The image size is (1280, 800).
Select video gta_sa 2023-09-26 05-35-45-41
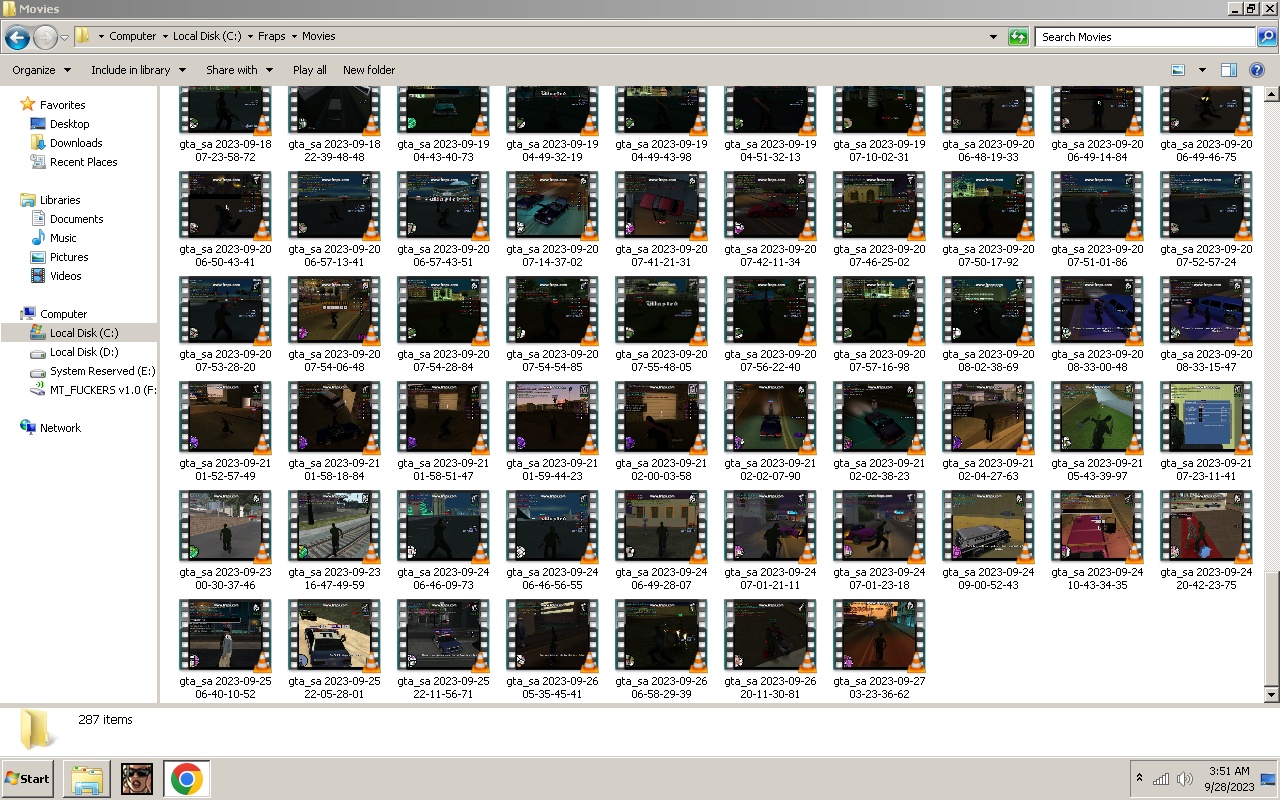pyautogui.click(x=552, y=651)
